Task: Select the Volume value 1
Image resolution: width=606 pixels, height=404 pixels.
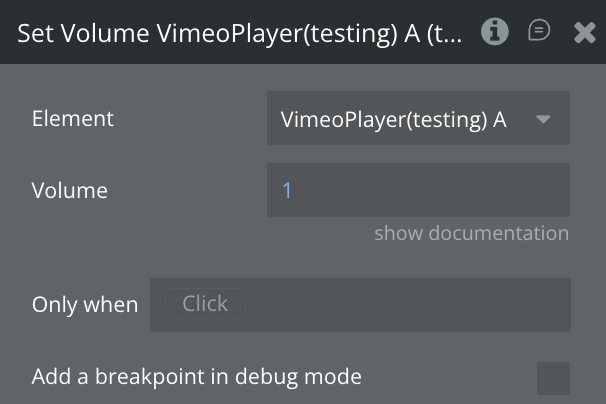Action: tap(287, 190)
